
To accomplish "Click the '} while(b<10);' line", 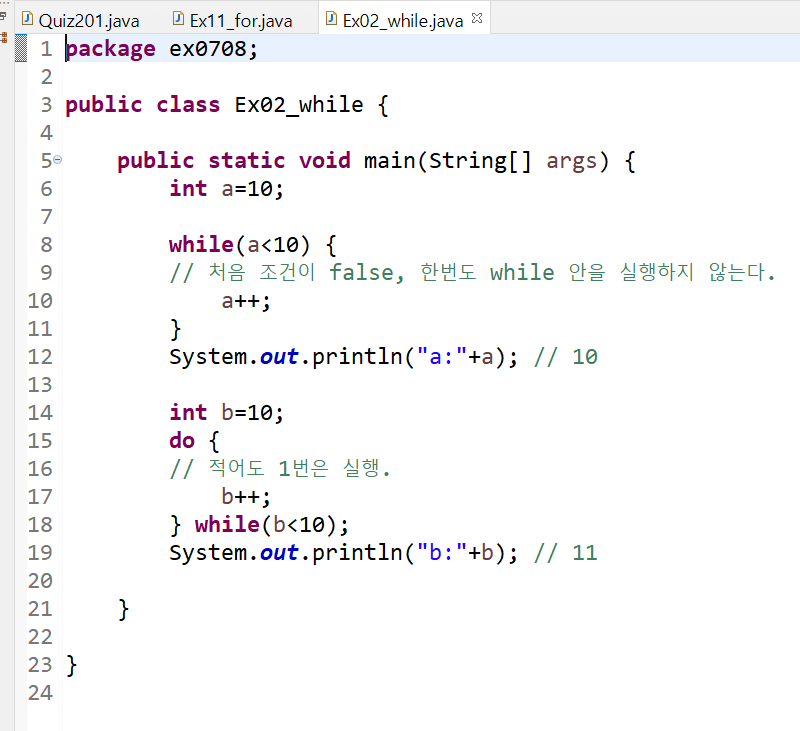I will click(x=259, y=525).
